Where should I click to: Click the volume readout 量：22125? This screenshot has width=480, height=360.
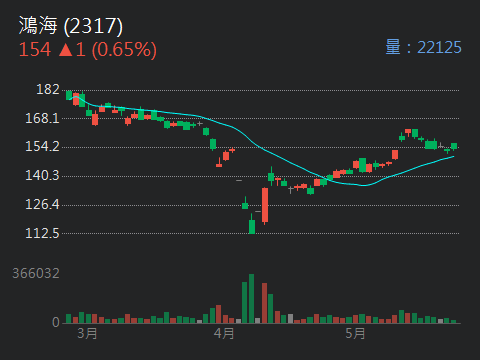(x=423, y=47)
